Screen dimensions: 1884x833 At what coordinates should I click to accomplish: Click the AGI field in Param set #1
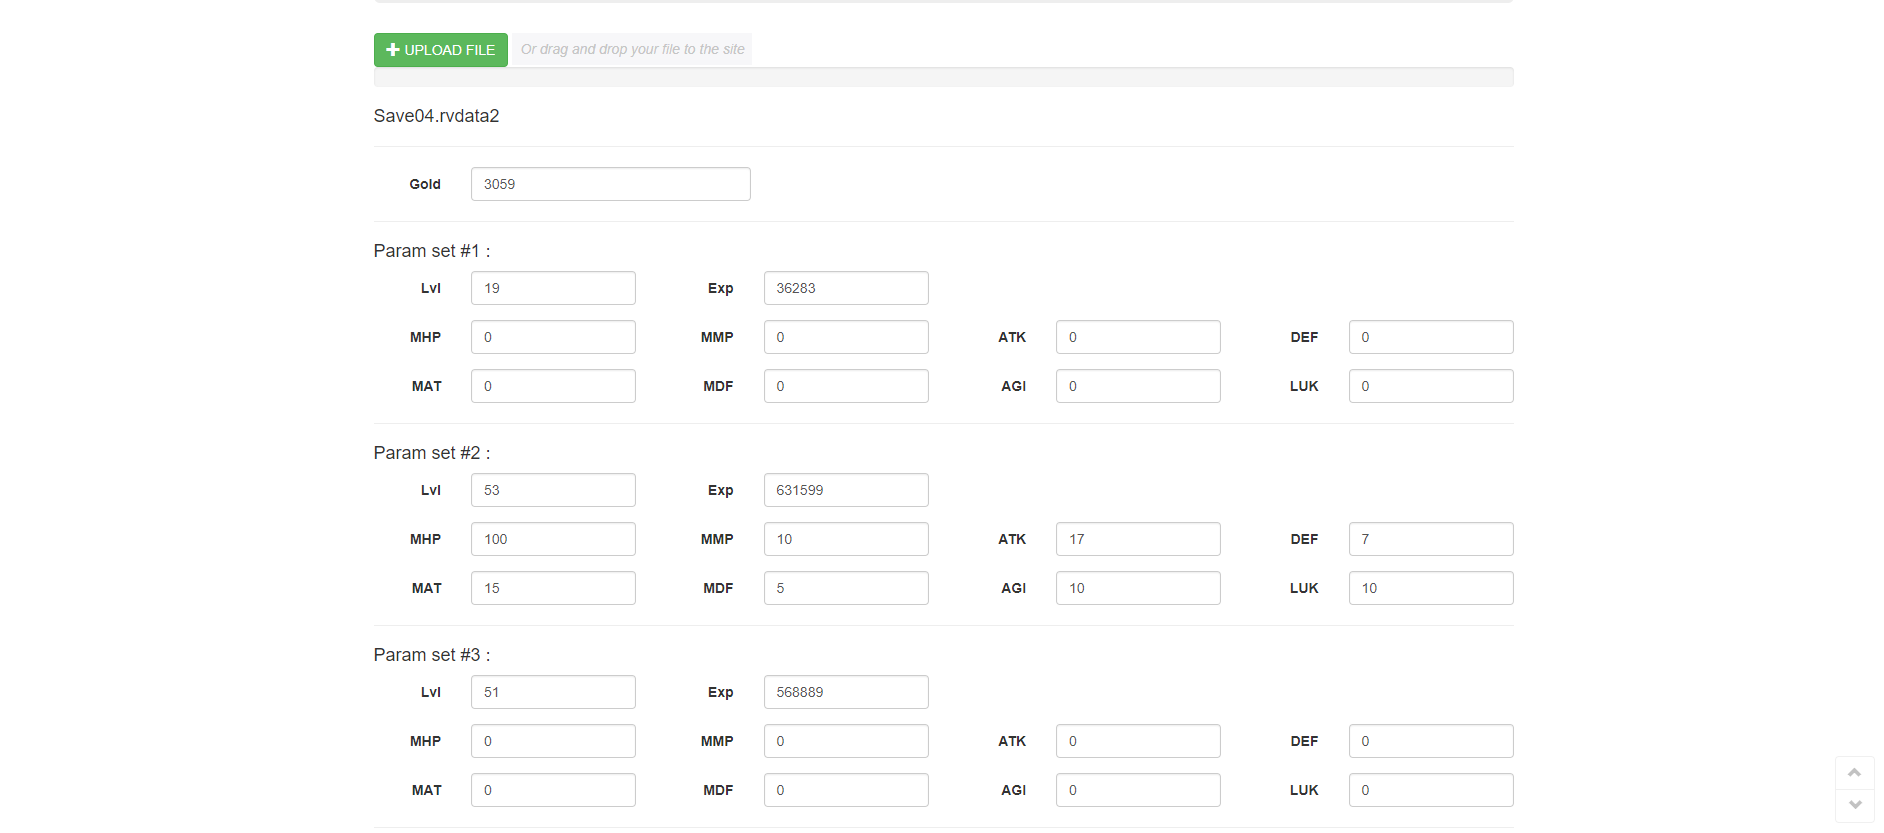click(1137, 386)
